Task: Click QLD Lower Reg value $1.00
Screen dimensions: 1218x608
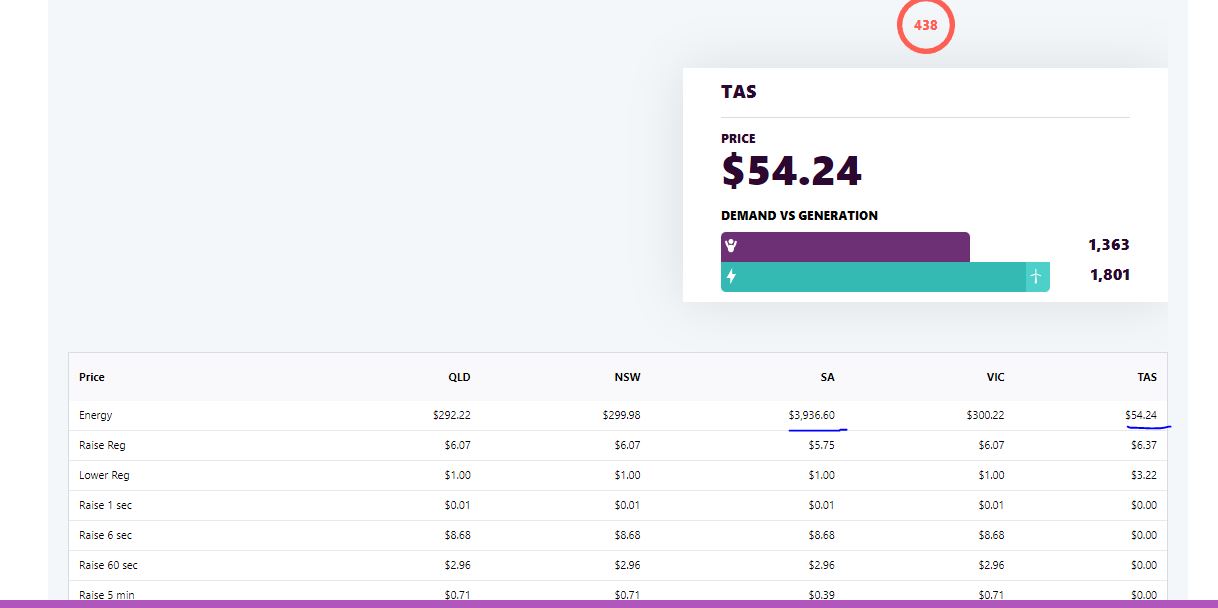Action: [x=458, y=475]
